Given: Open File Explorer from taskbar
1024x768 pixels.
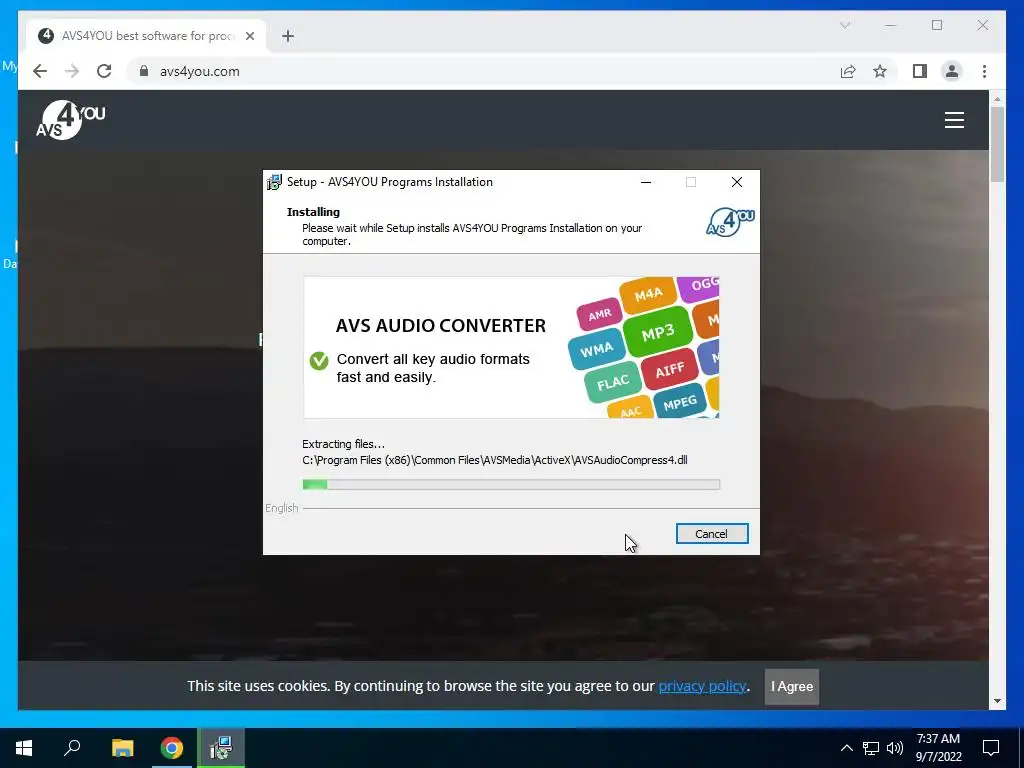Looking at the screenshot, I should coord(122,748).
